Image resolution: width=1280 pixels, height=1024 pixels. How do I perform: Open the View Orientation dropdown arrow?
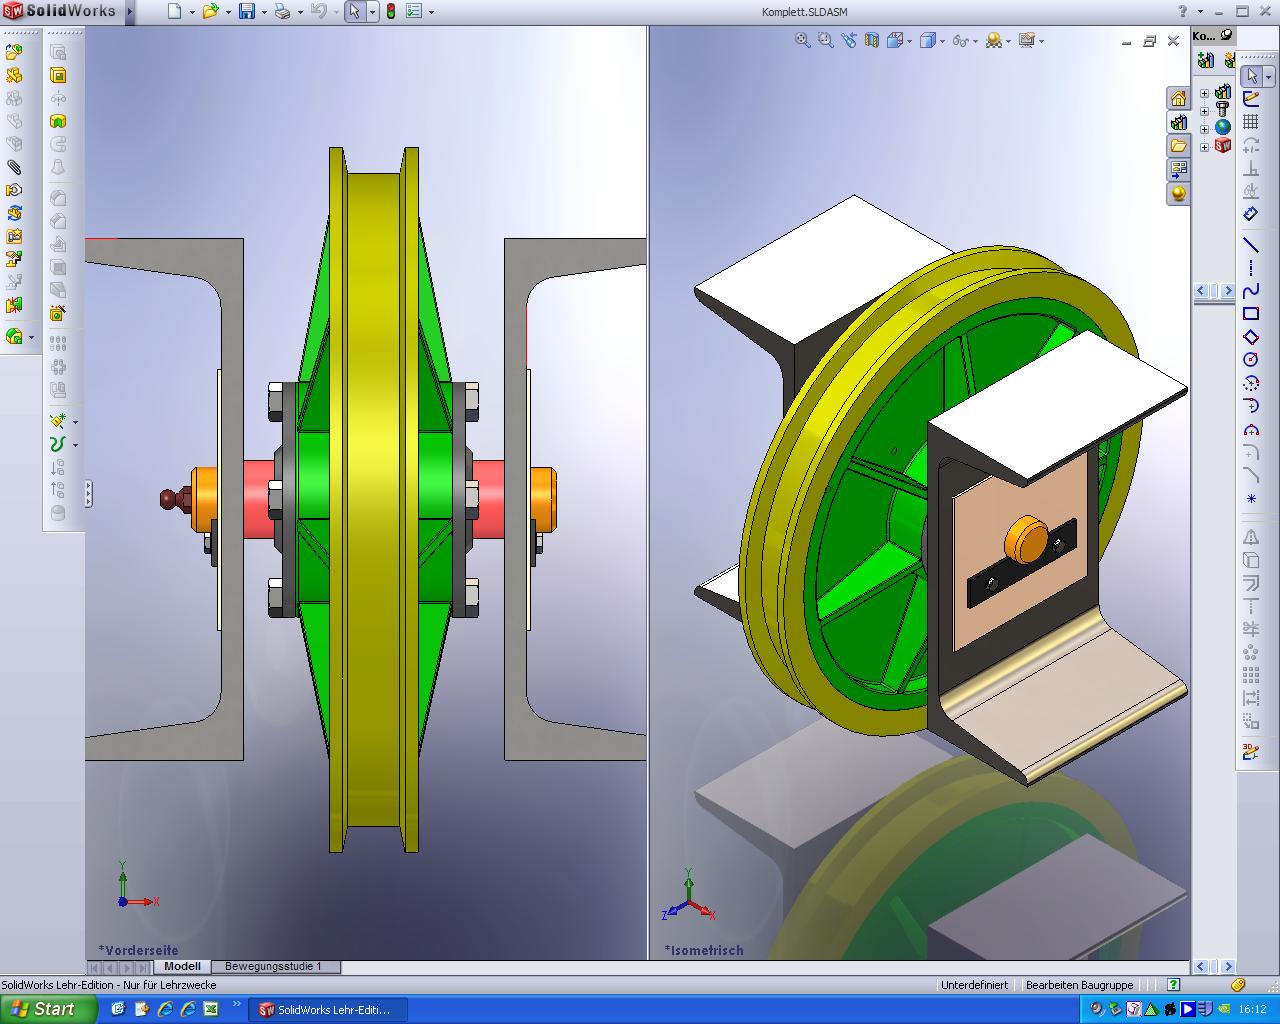(x=911, y=41)
